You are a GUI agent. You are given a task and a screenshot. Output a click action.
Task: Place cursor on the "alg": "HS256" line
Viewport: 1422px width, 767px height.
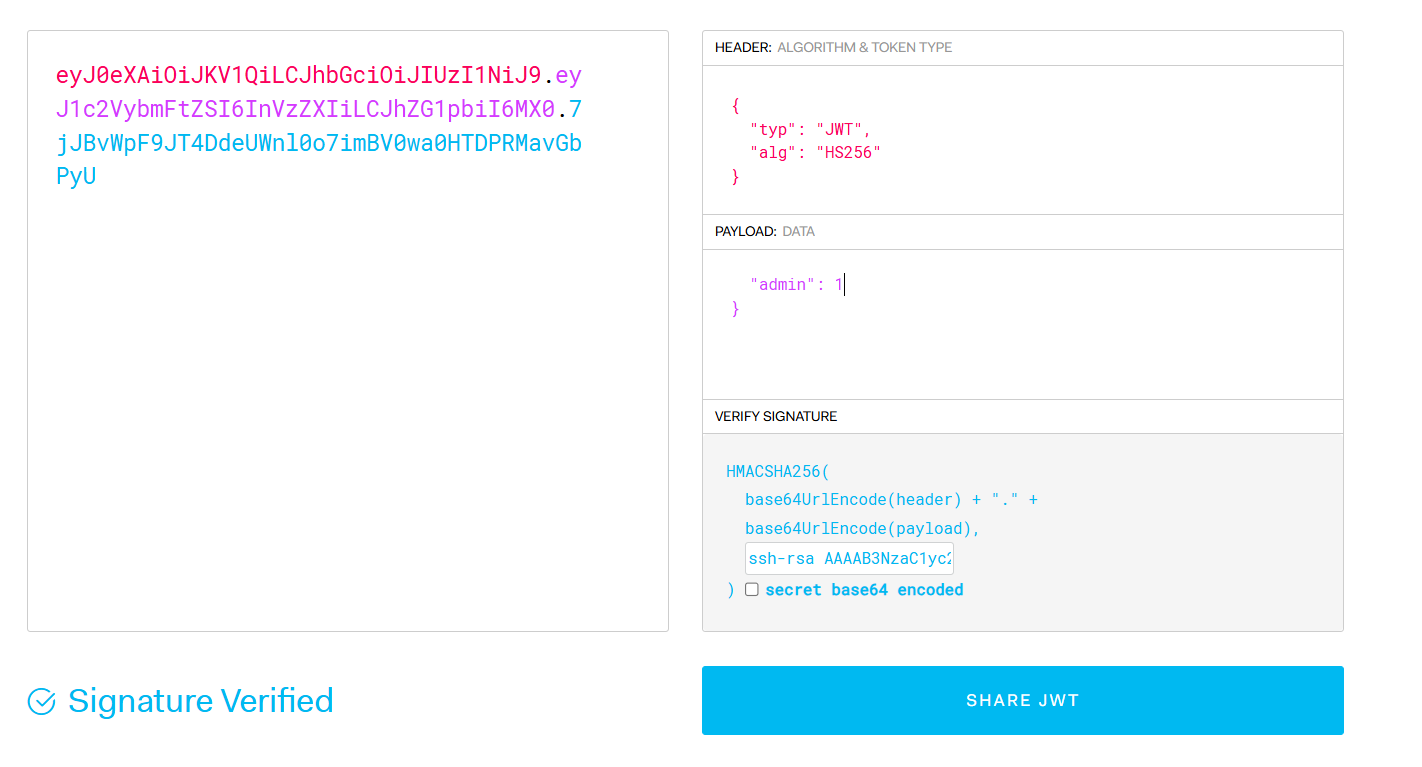tap(815, 152)
